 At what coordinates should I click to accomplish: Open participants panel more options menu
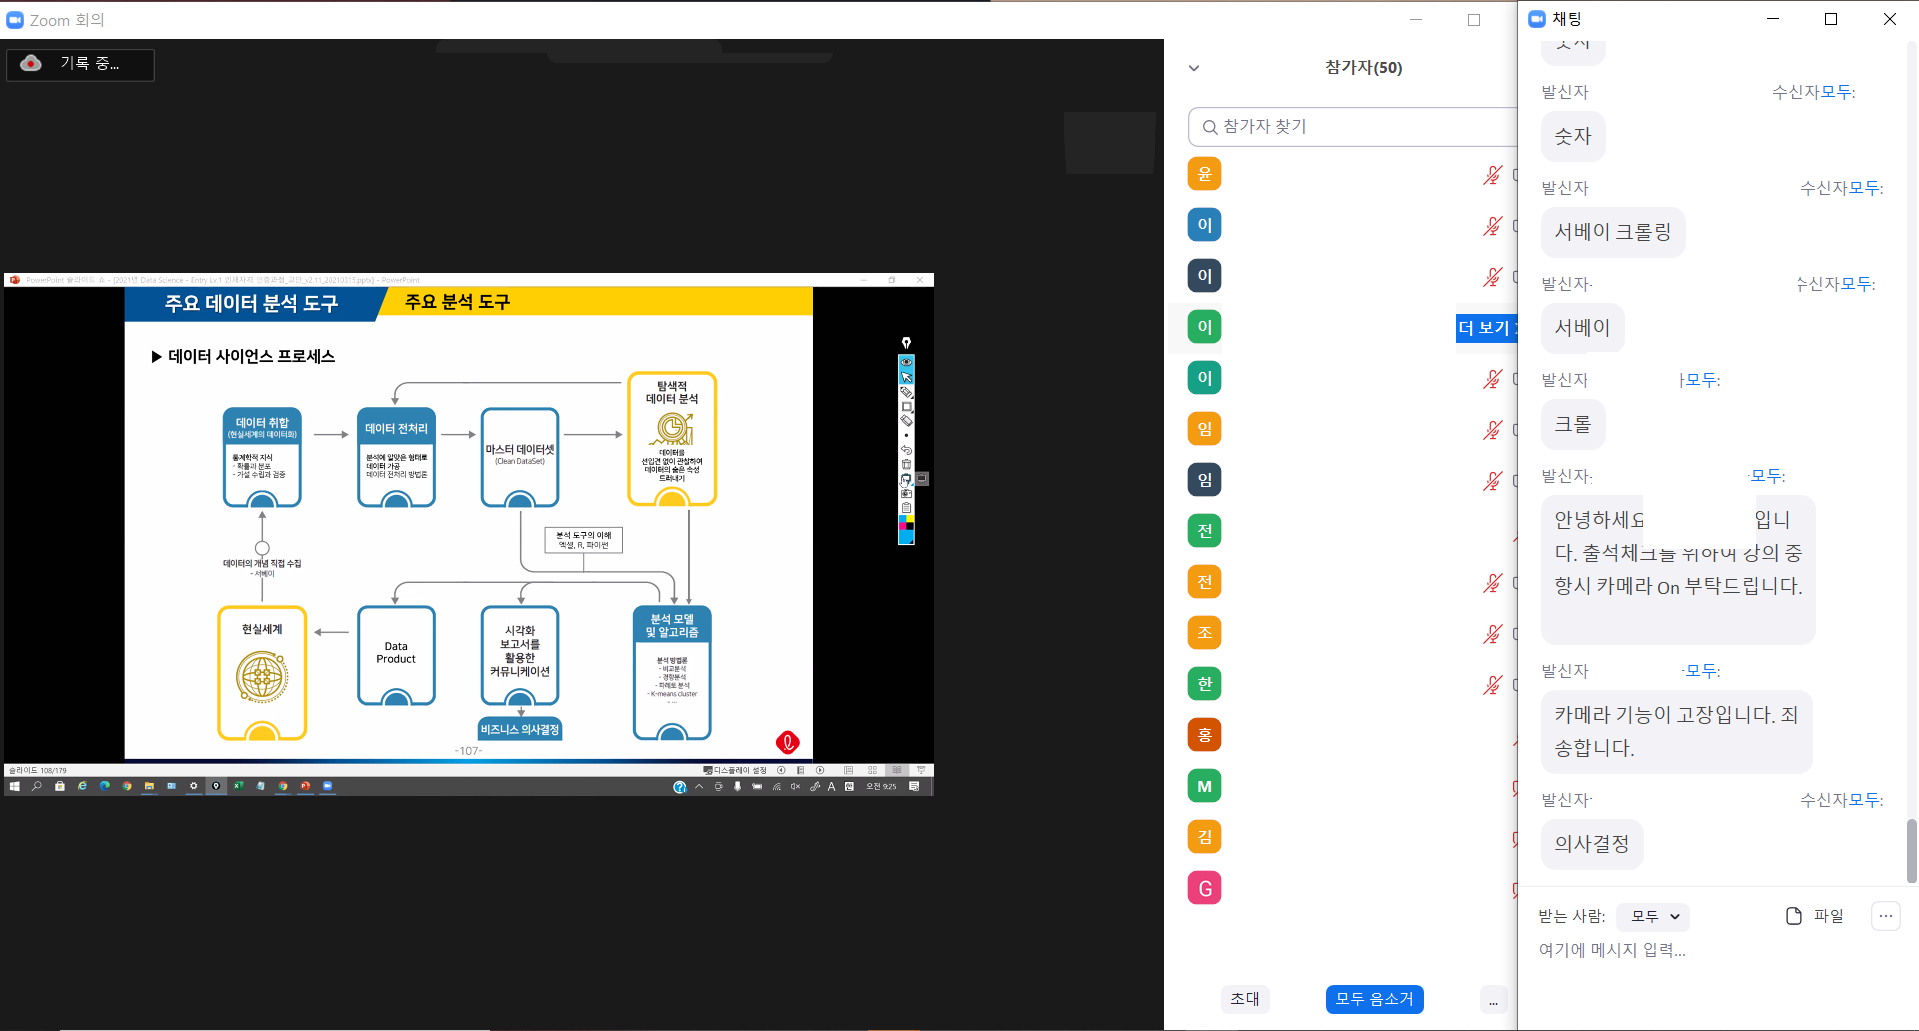(x=1492, y=1000)
